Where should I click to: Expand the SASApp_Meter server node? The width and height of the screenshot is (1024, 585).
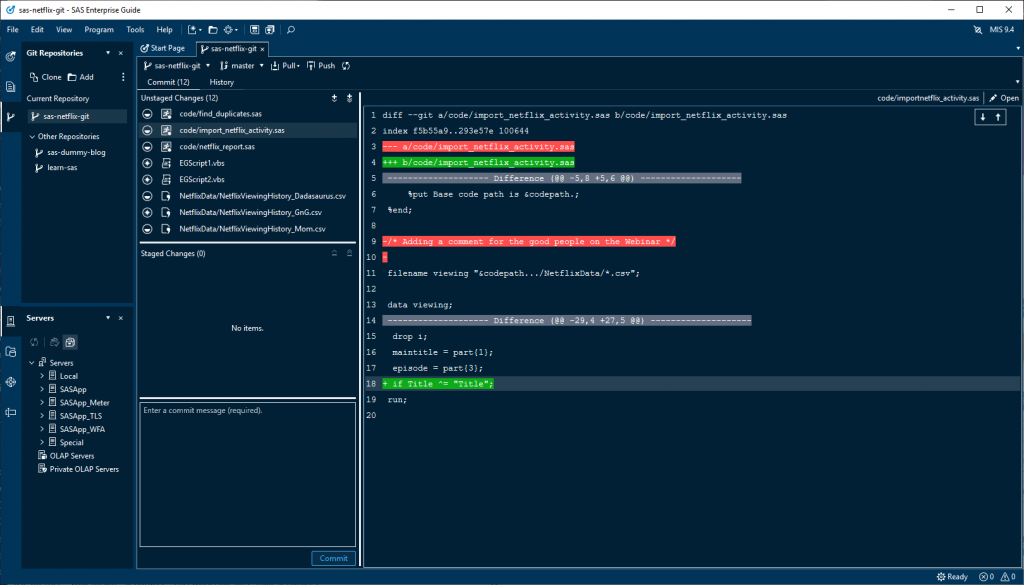[x=42, y=402]
